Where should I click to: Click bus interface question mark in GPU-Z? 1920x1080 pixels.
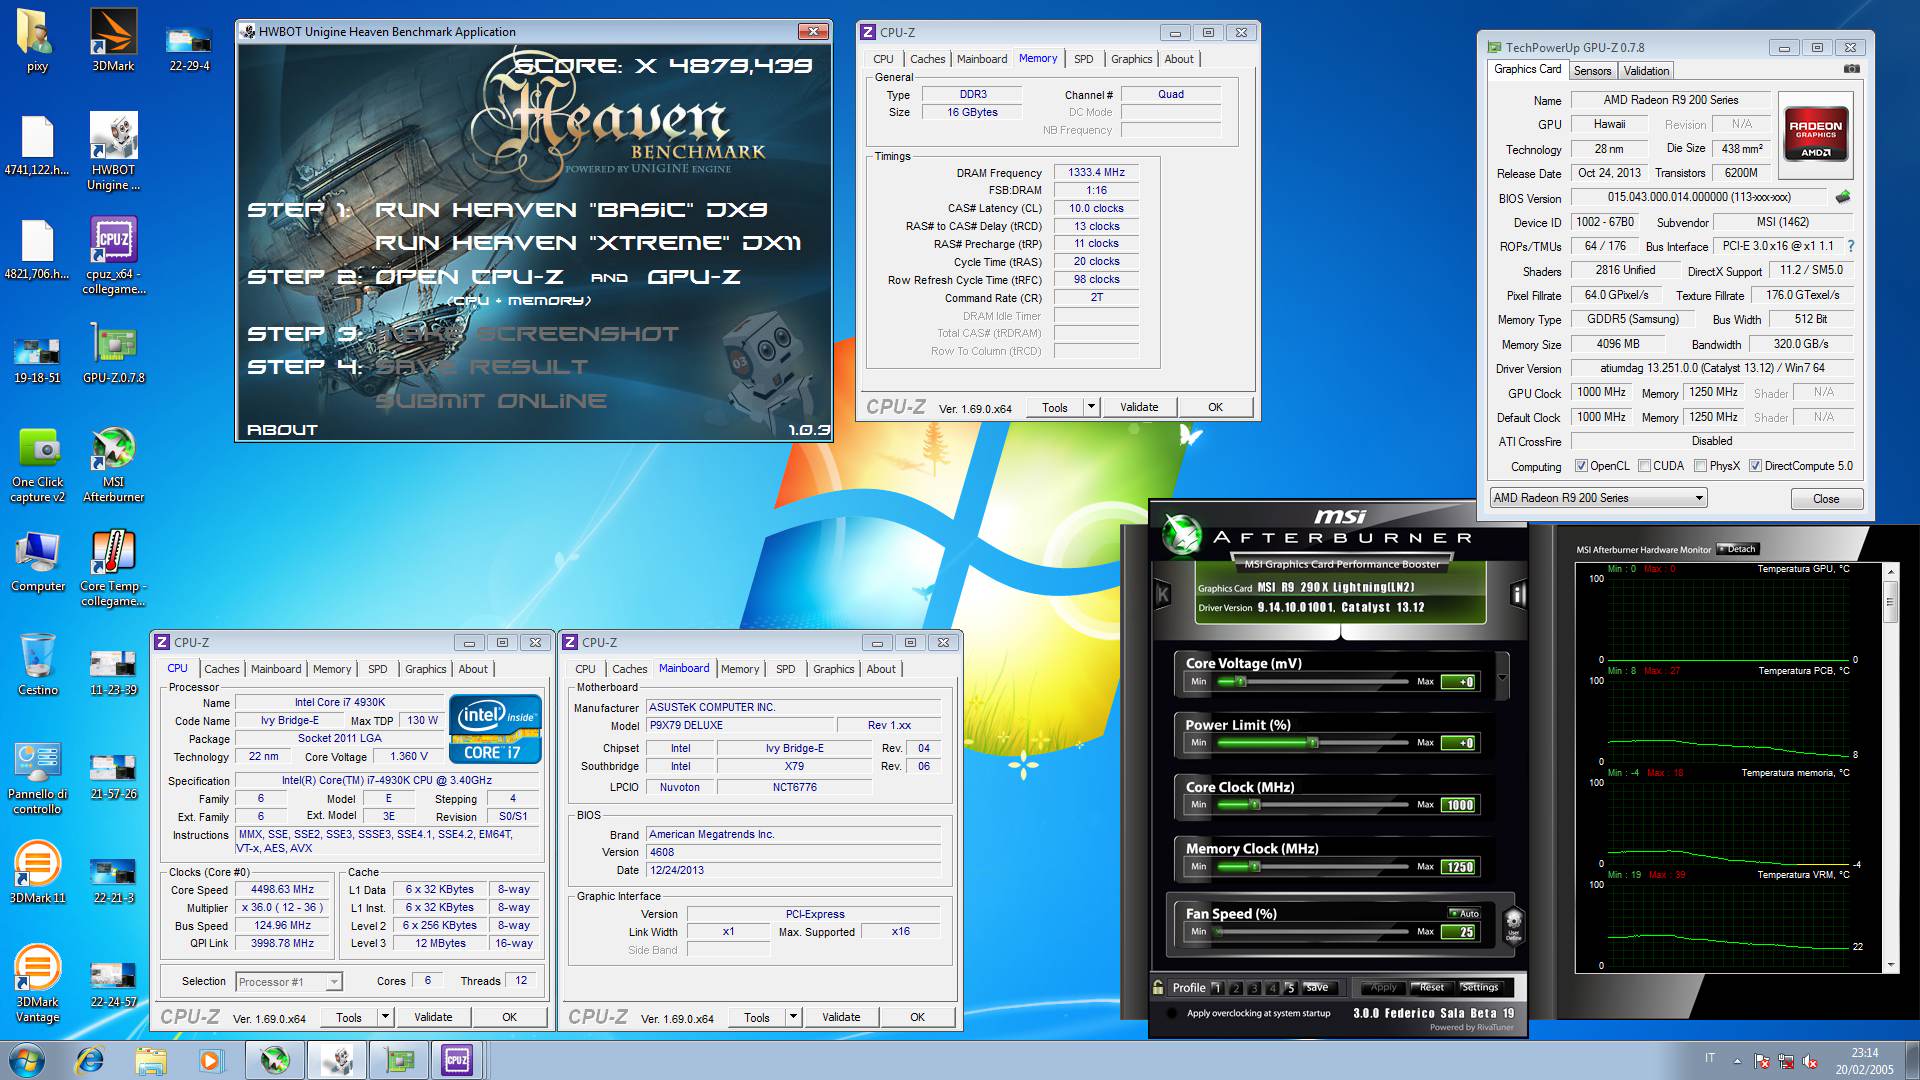coord(1851,246)
